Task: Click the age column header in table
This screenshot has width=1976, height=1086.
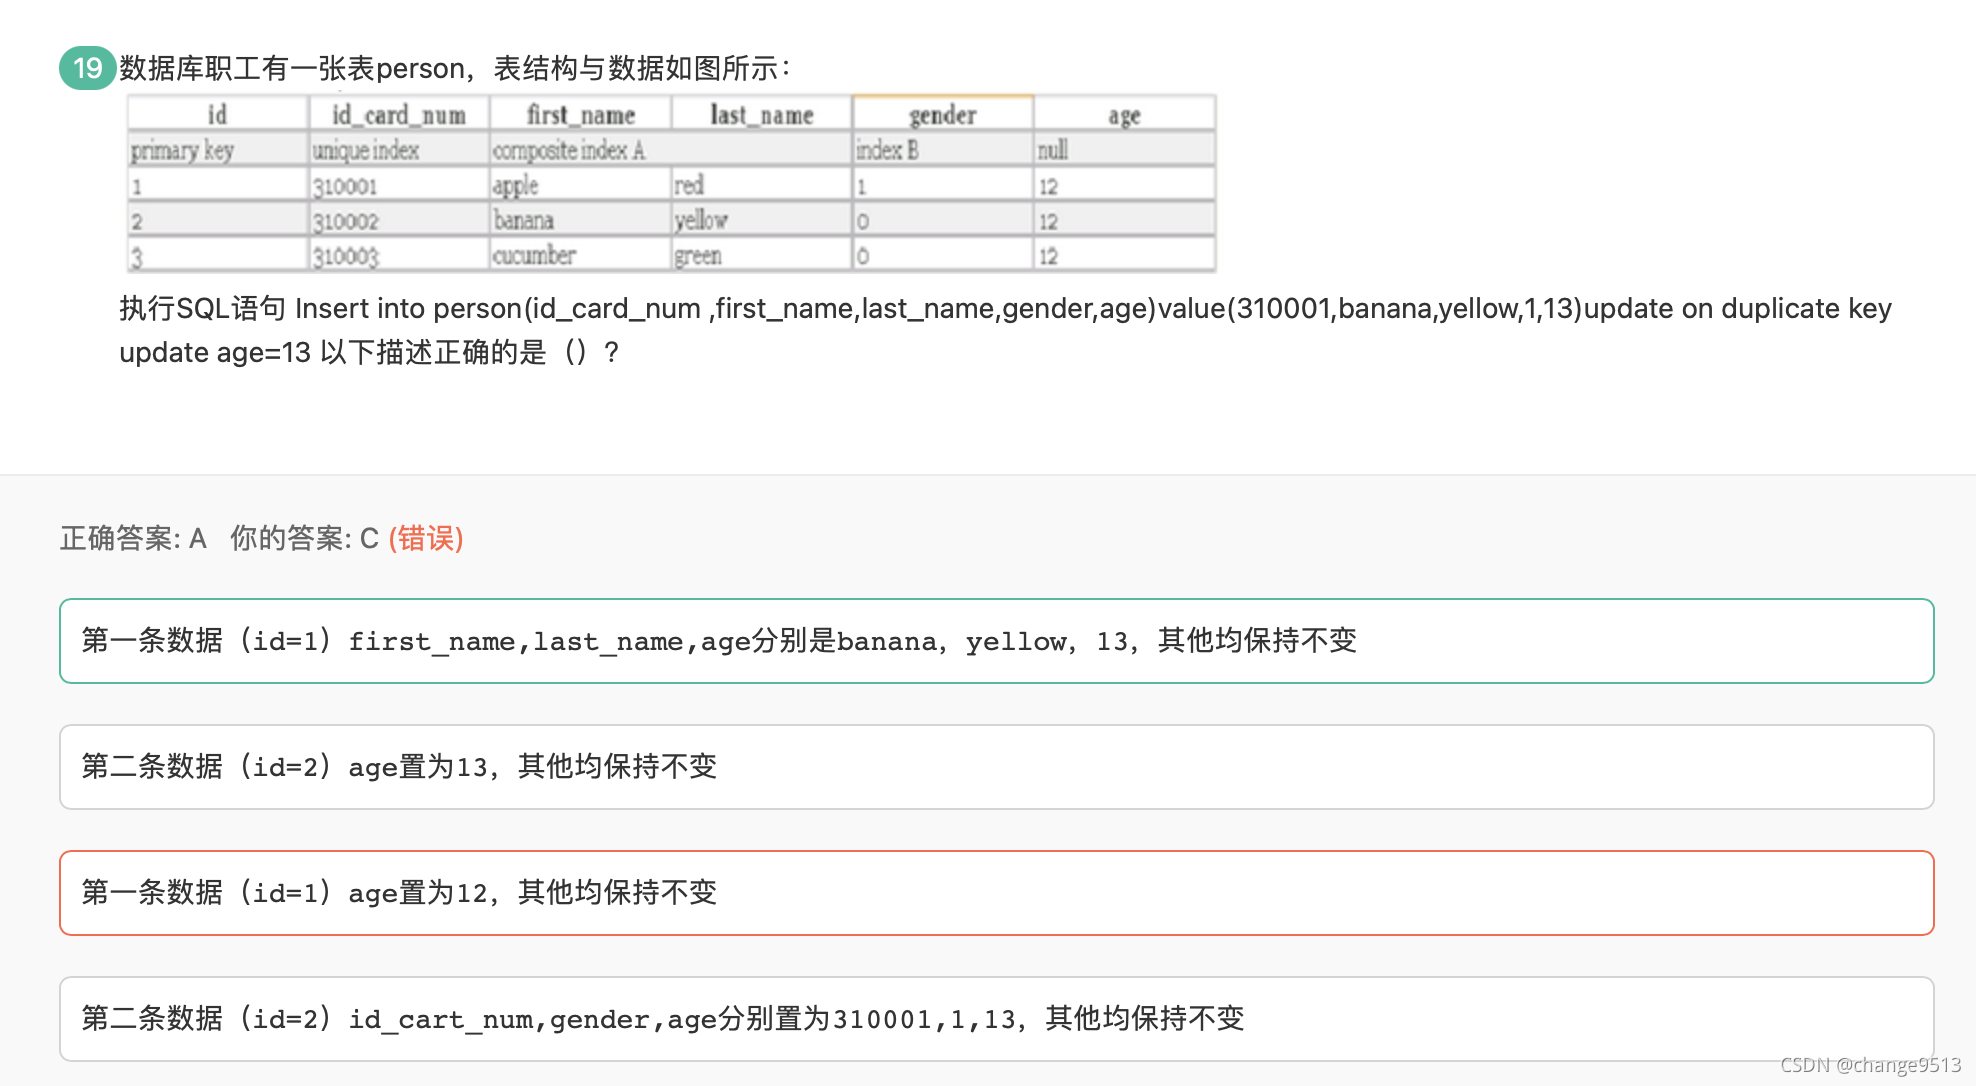Action: point(1124,115)
